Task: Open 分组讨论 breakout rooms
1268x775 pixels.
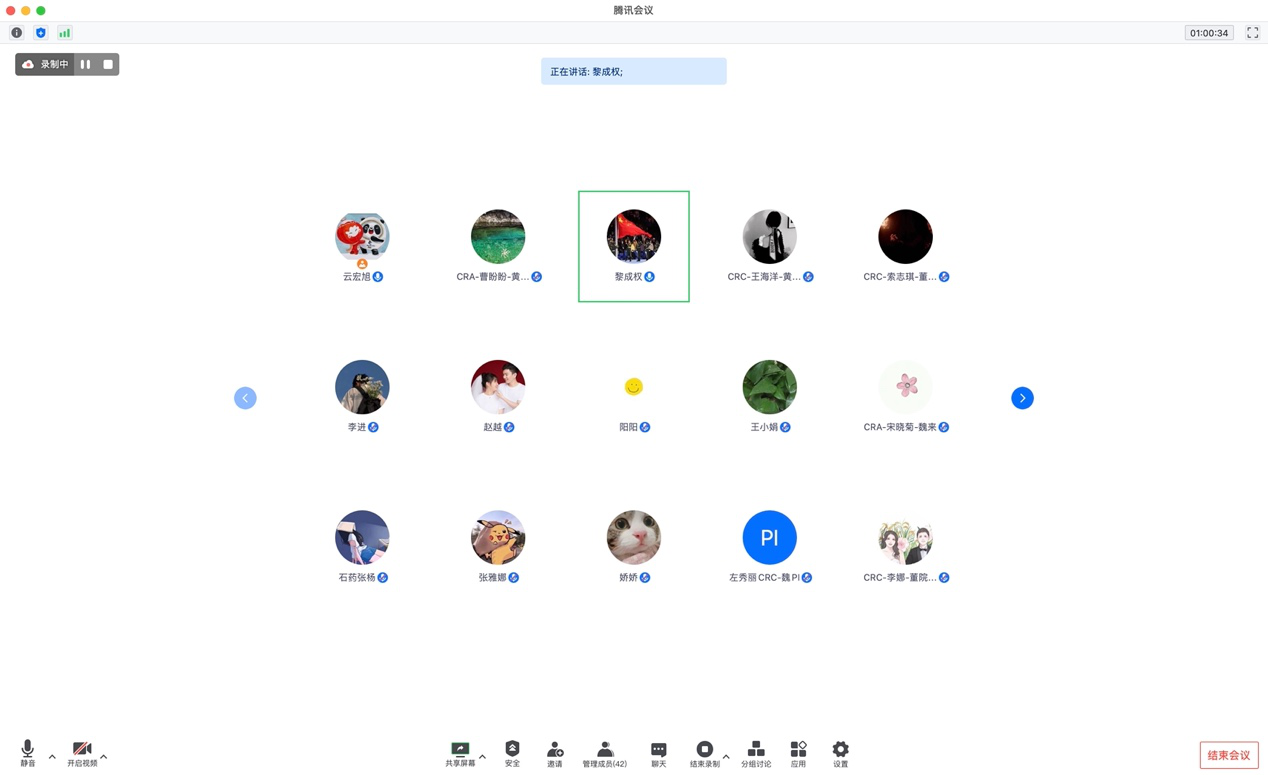Action: pyautogui.click(x=756, y=753)
